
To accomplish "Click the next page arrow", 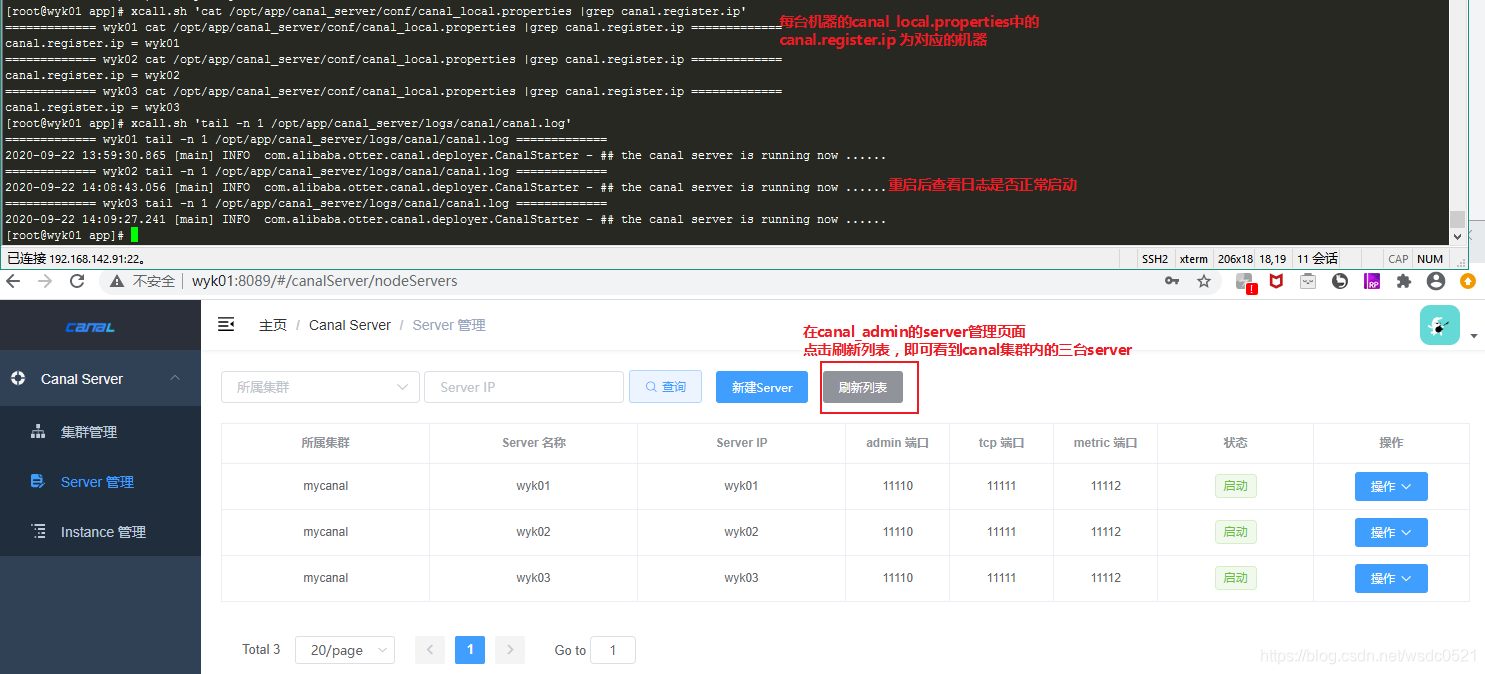I will tap(510, 650).
